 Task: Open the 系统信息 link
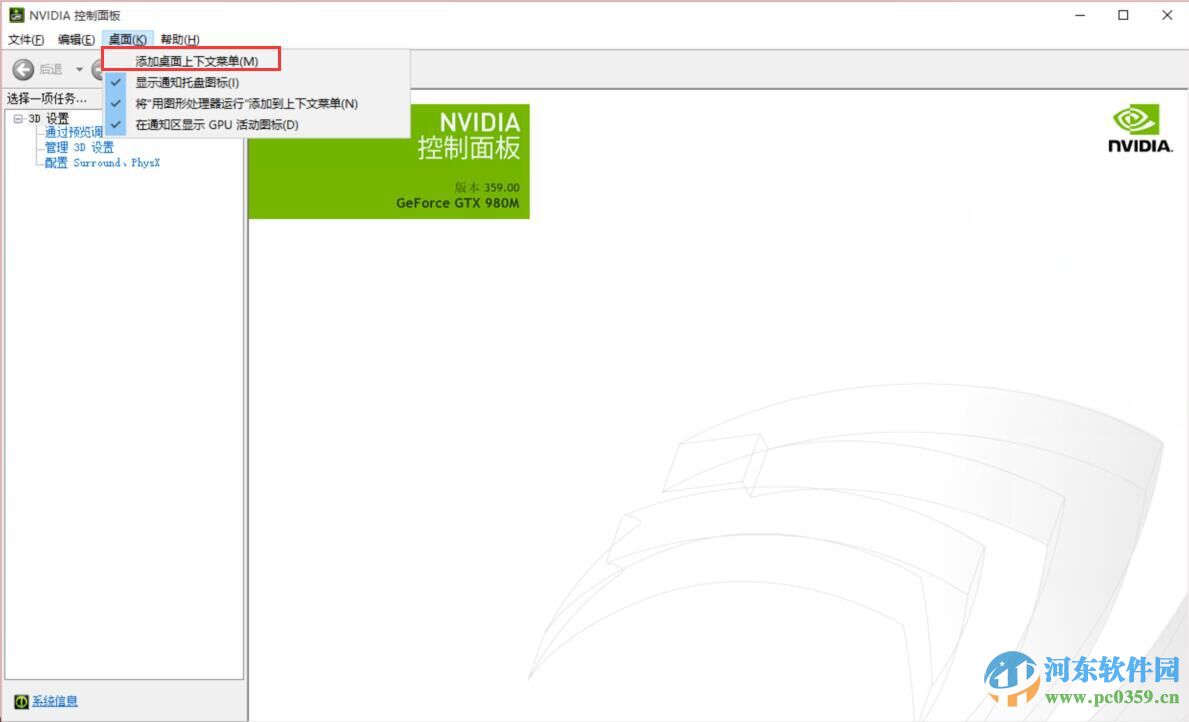[x=55, y=702]
